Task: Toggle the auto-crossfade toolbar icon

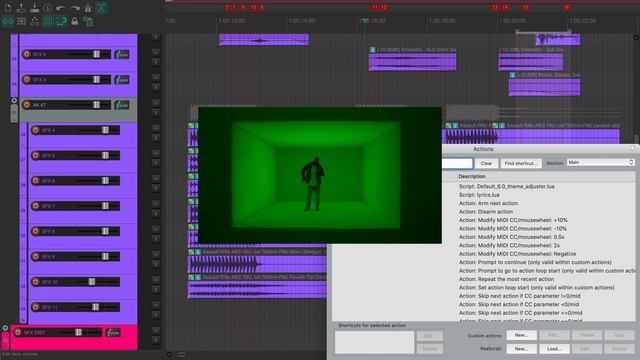Action: 101,8
